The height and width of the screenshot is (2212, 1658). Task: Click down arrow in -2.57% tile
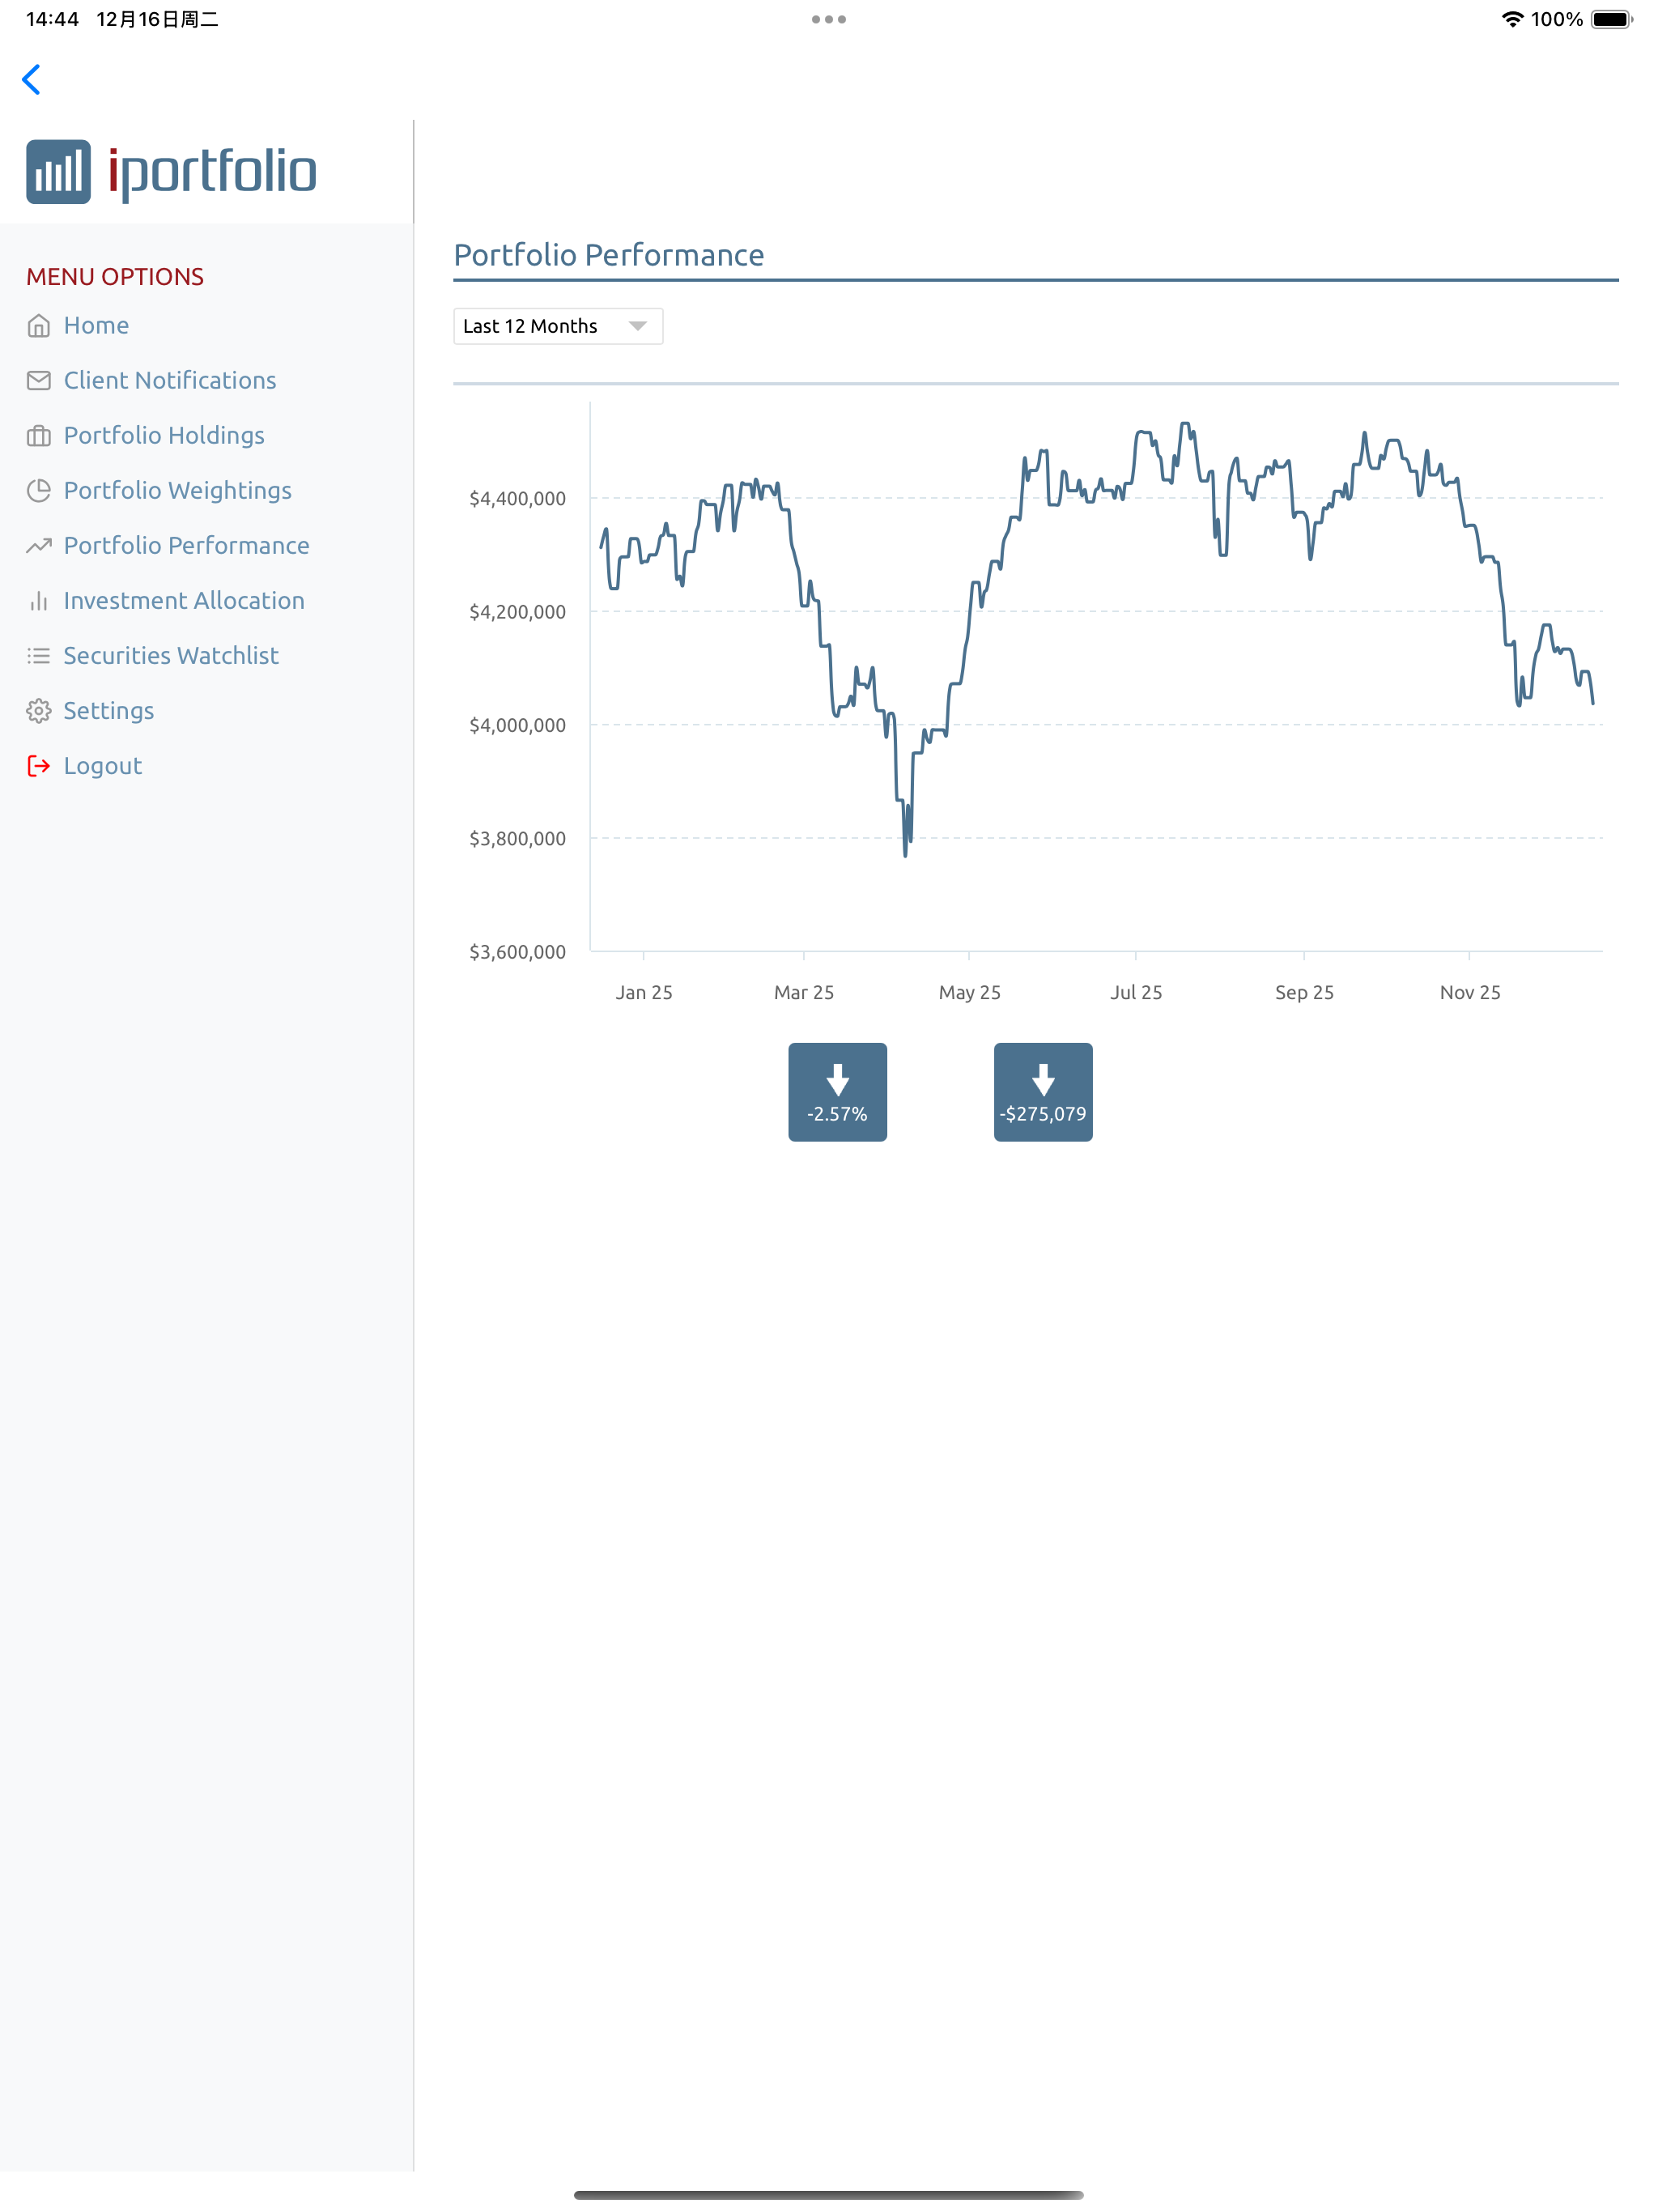[x=838, y=1080]
